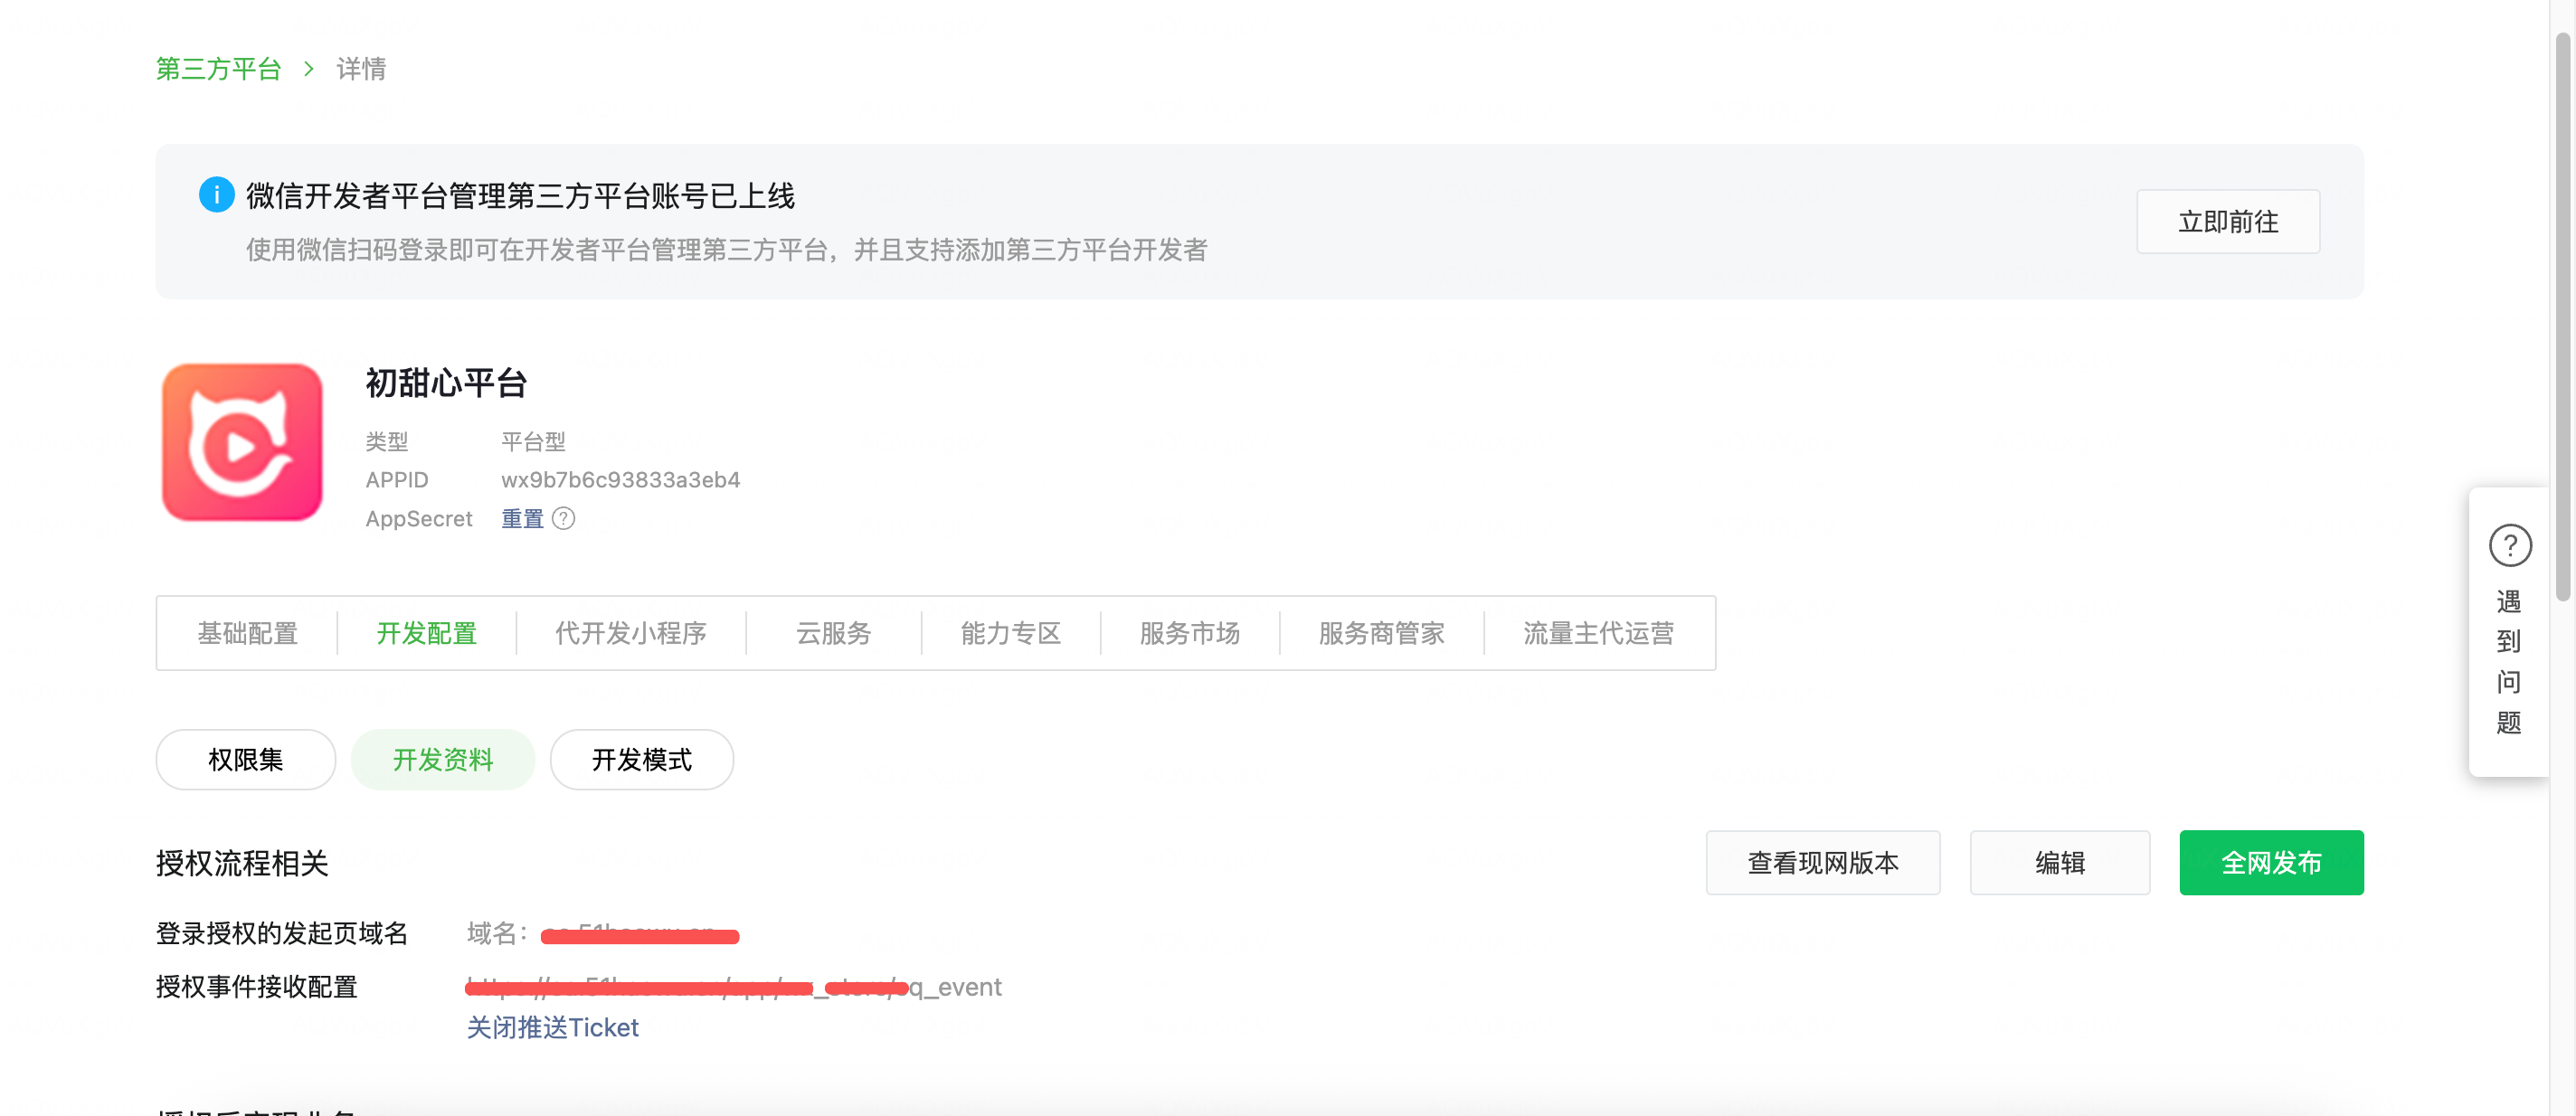
Task: Open the 代开发小程序 tab
Action: point(630,633)
